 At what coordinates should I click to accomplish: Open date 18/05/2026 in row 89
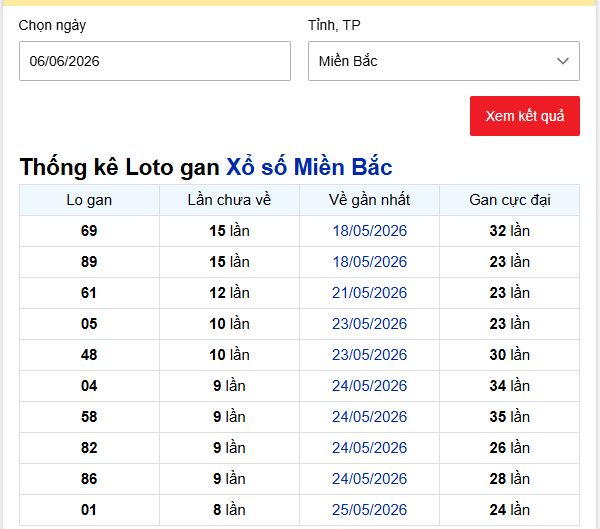[x=369, y=262]
